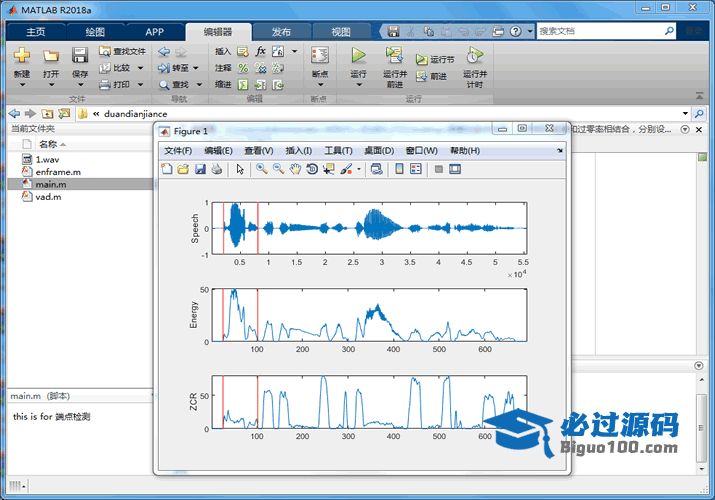Click the 保存 (Save) floppy disk icon
Screen dimensions: 715x500
point(80,55)
